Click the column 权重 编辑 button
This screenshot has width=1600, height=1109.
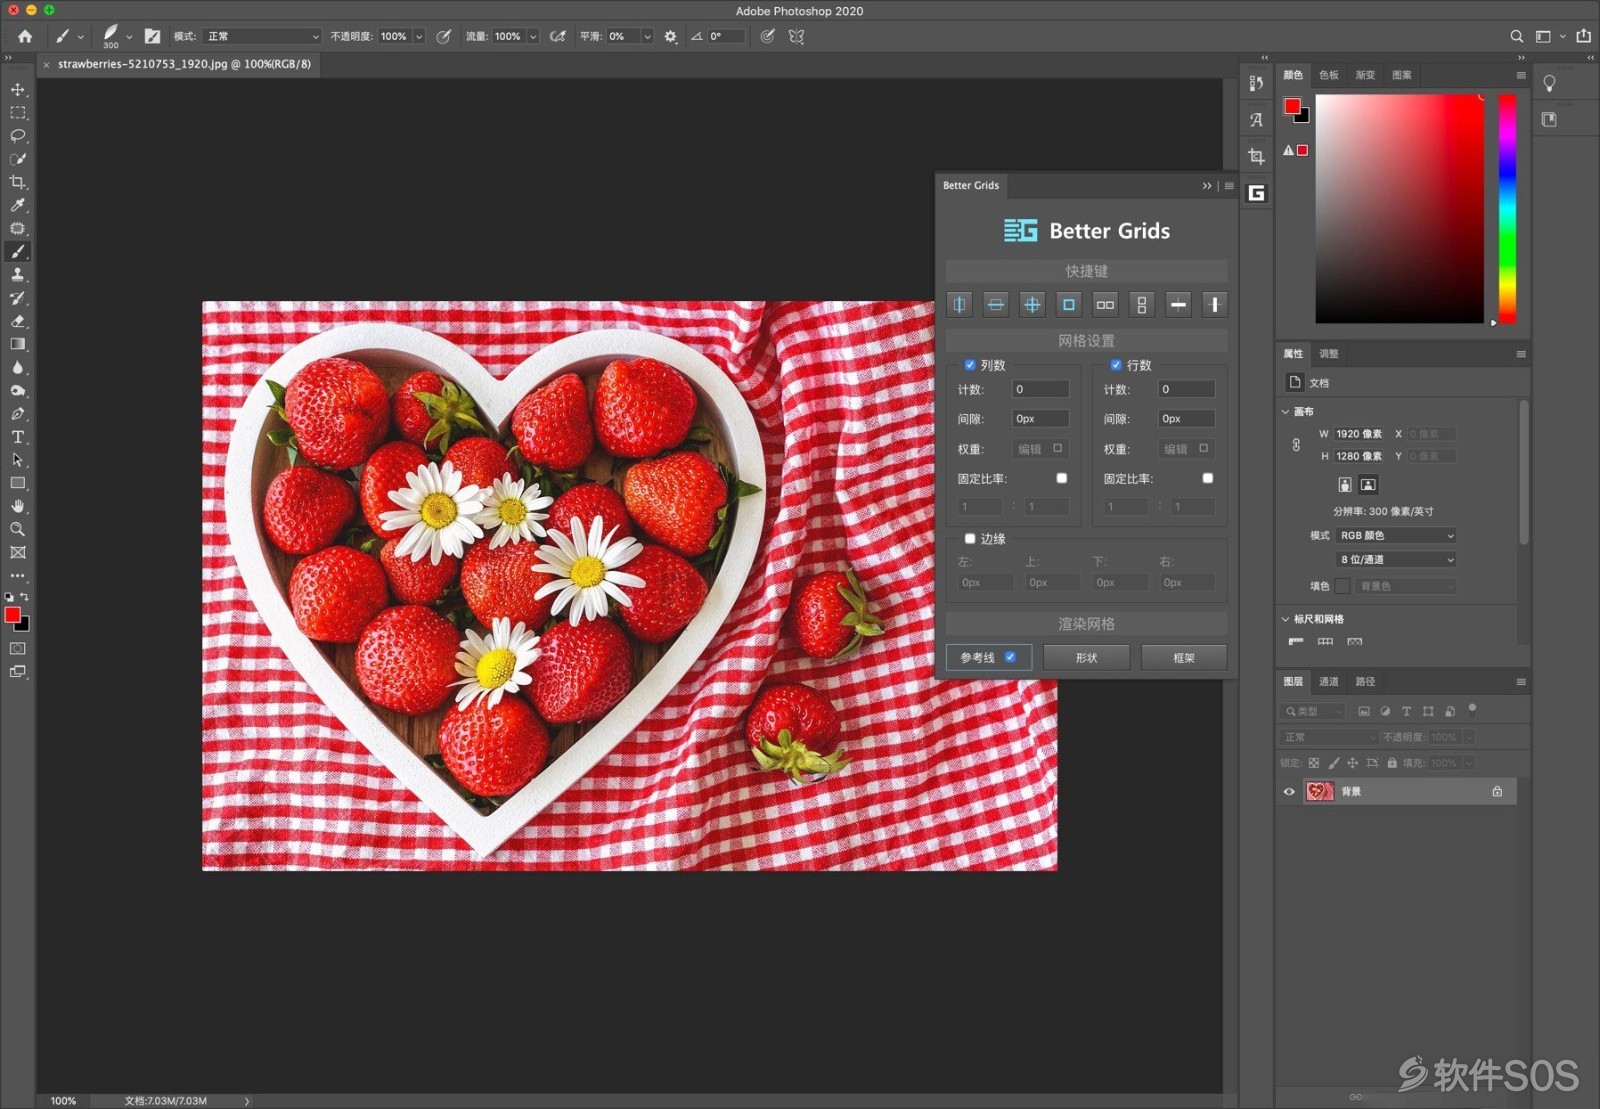click(x=1041, y=449)
